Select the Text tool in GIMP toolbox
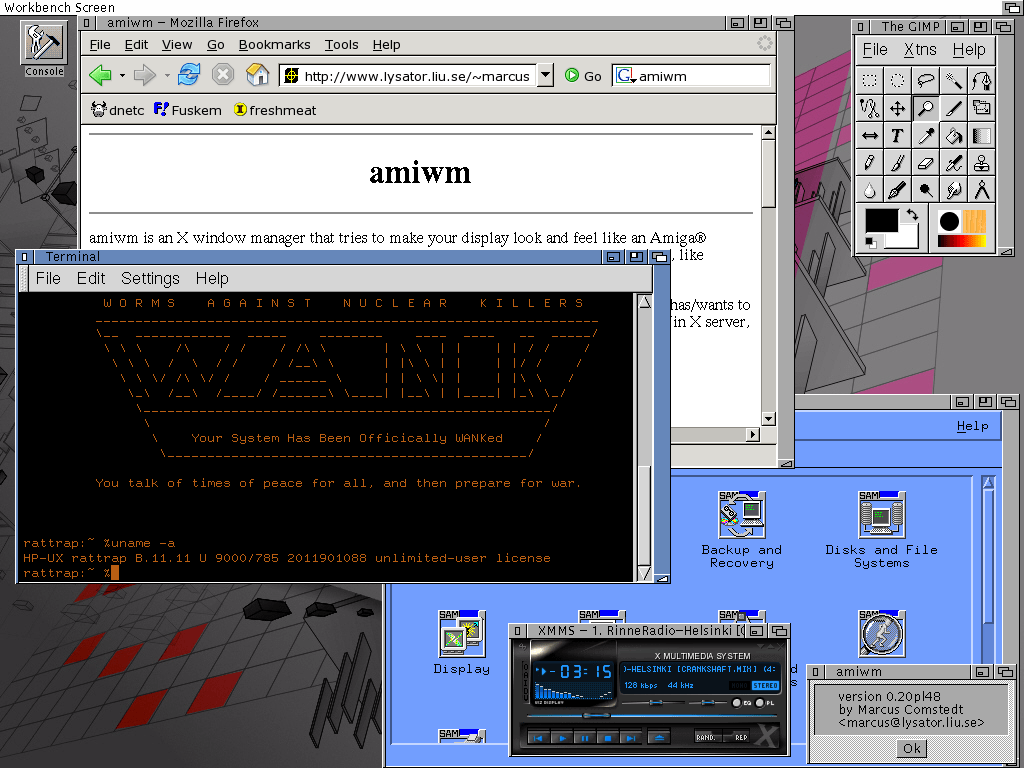 tap(898, 136)
